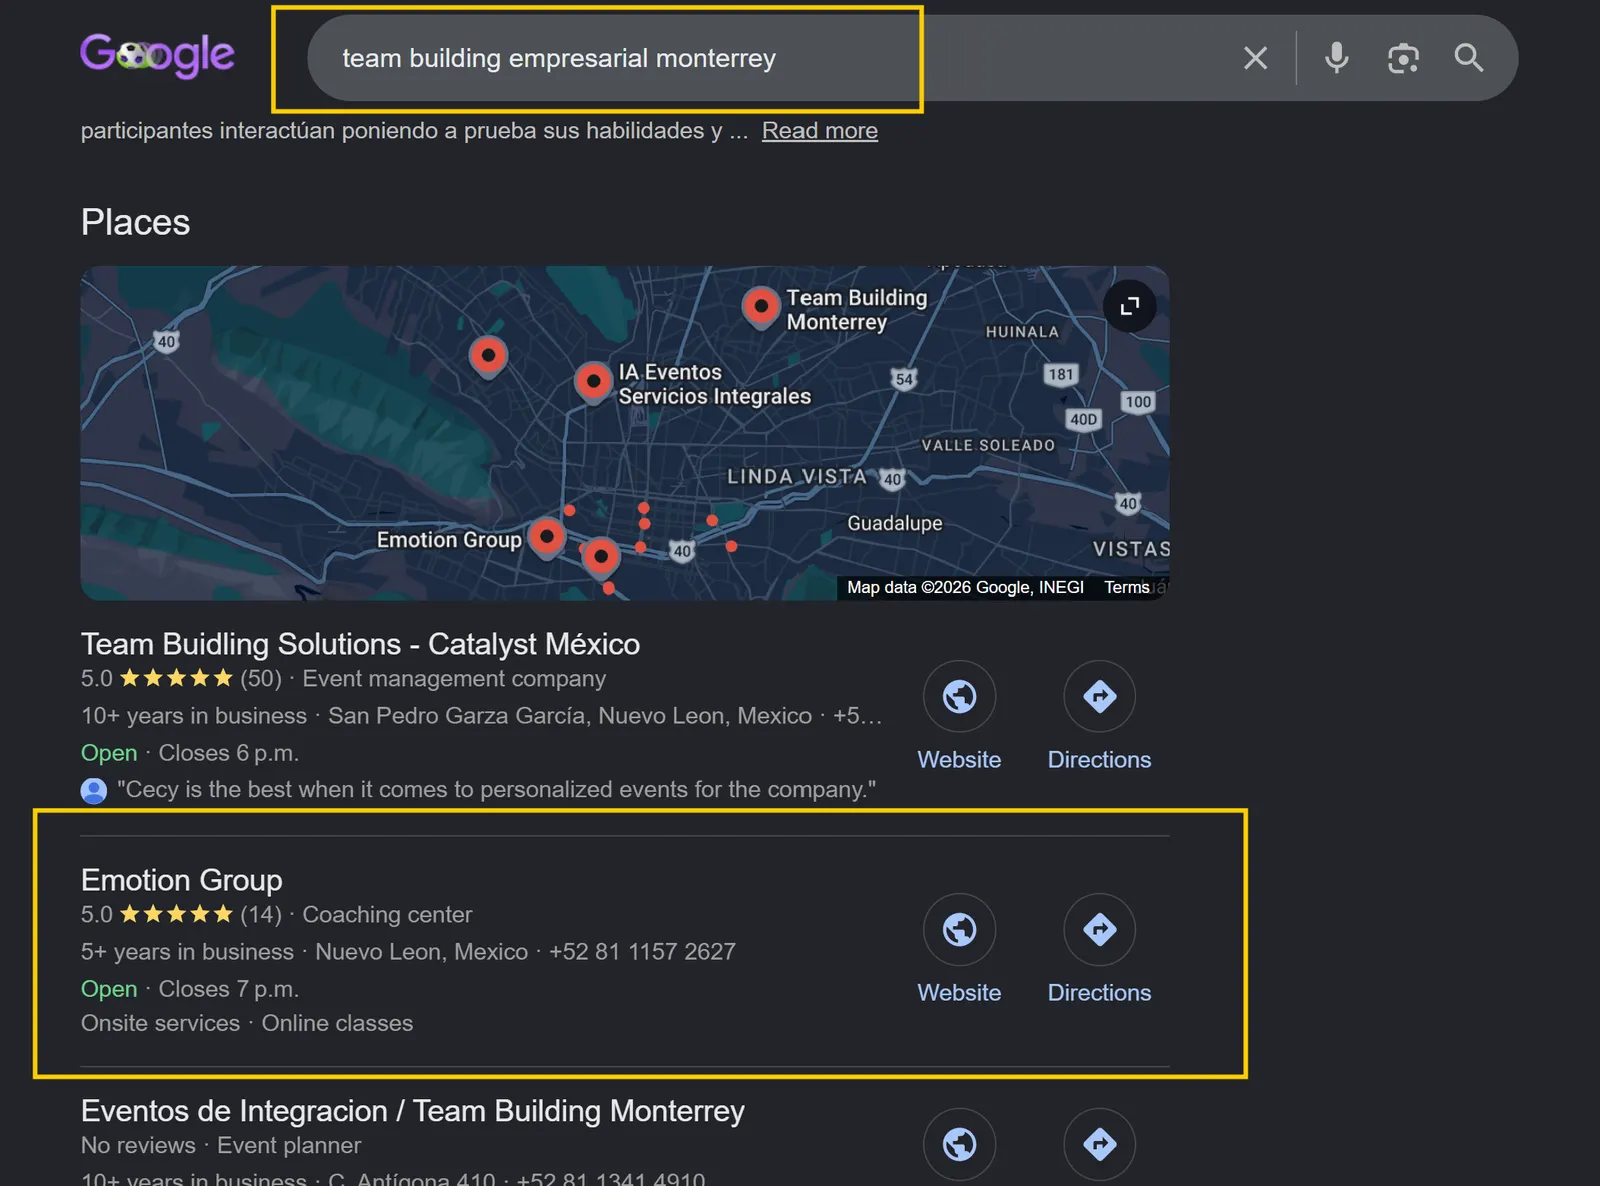Screen dimensions: 1600x1186
Task: Visit Website for Emotion Group
Action: click(x=959, y=949)
